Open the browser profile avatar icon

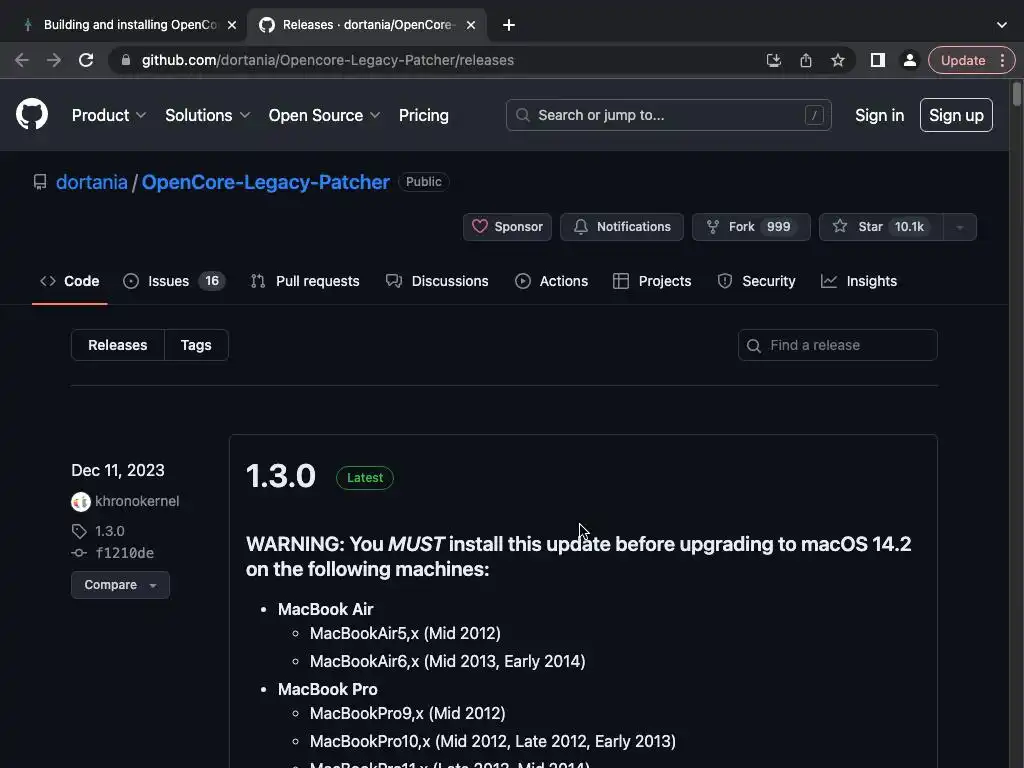909,60
